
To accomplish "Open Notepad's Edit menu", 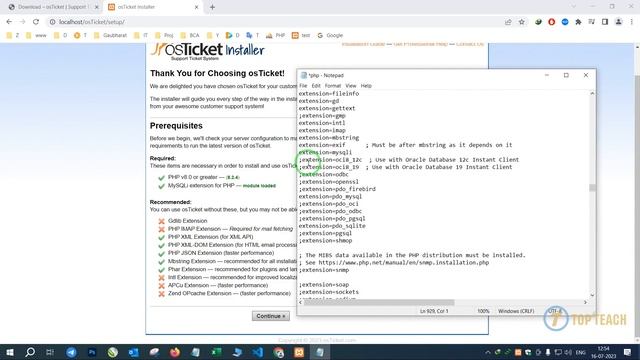I will (x=316, y=86).
